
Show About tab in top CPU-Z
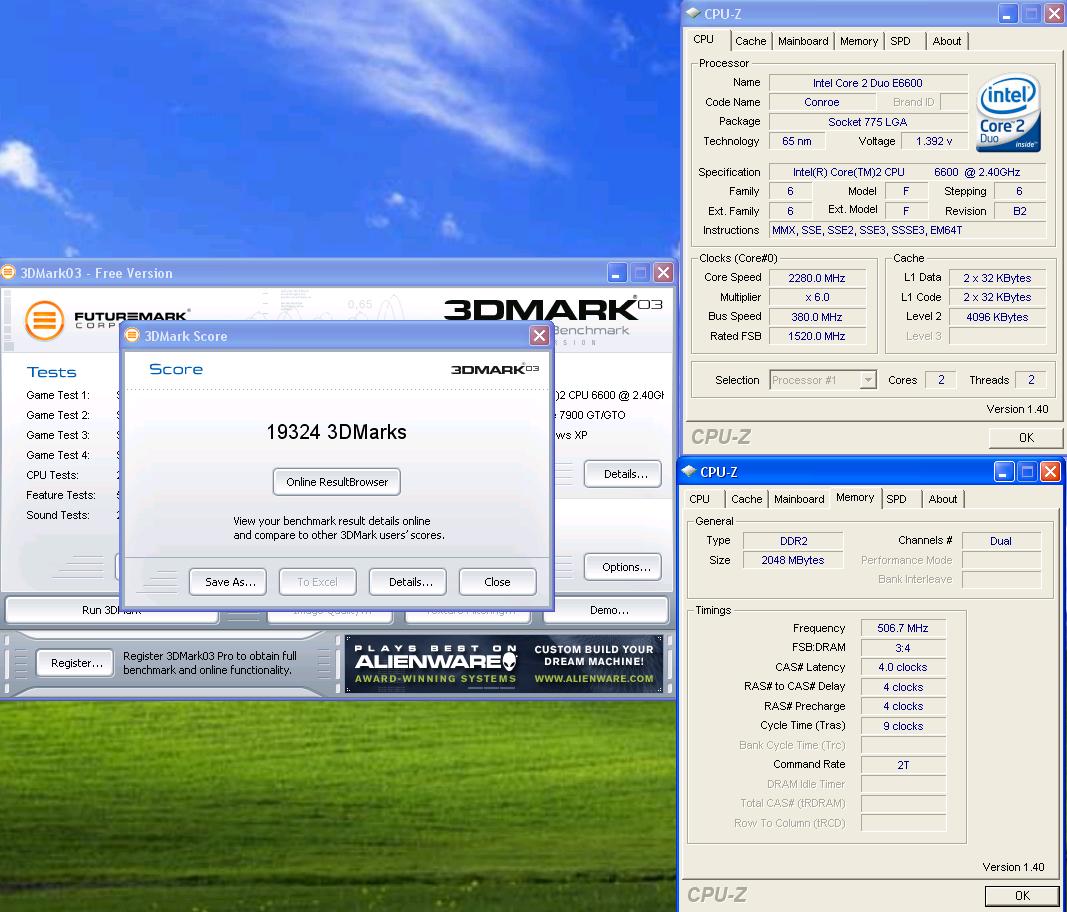pyautogui.click(x=947, y=41)
